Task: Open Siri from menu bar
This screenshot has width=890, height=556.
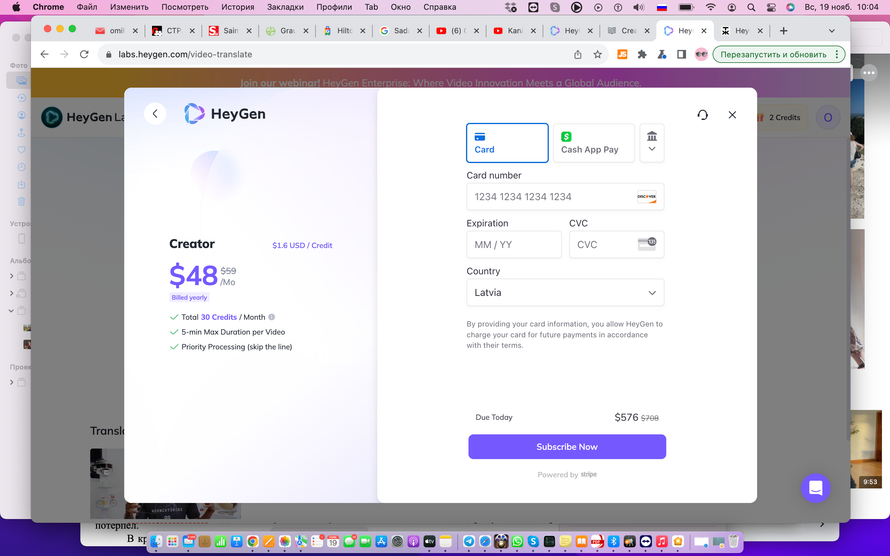Action: [790, 7]
